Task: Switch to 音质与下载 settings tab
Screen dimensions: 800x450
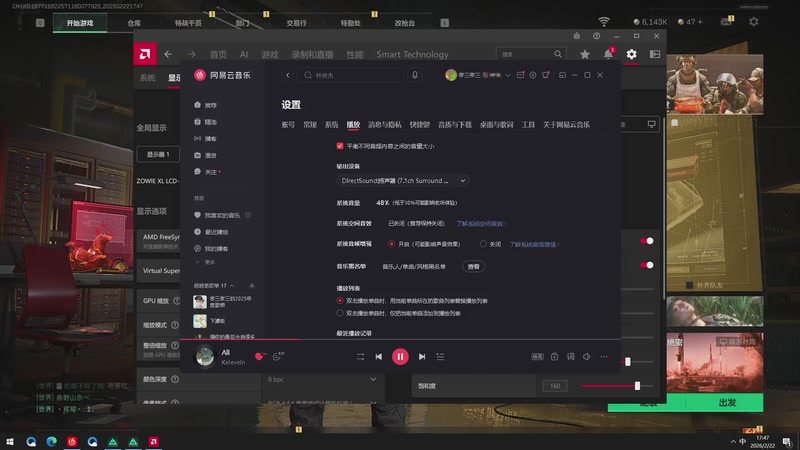Action: [455, 124]
